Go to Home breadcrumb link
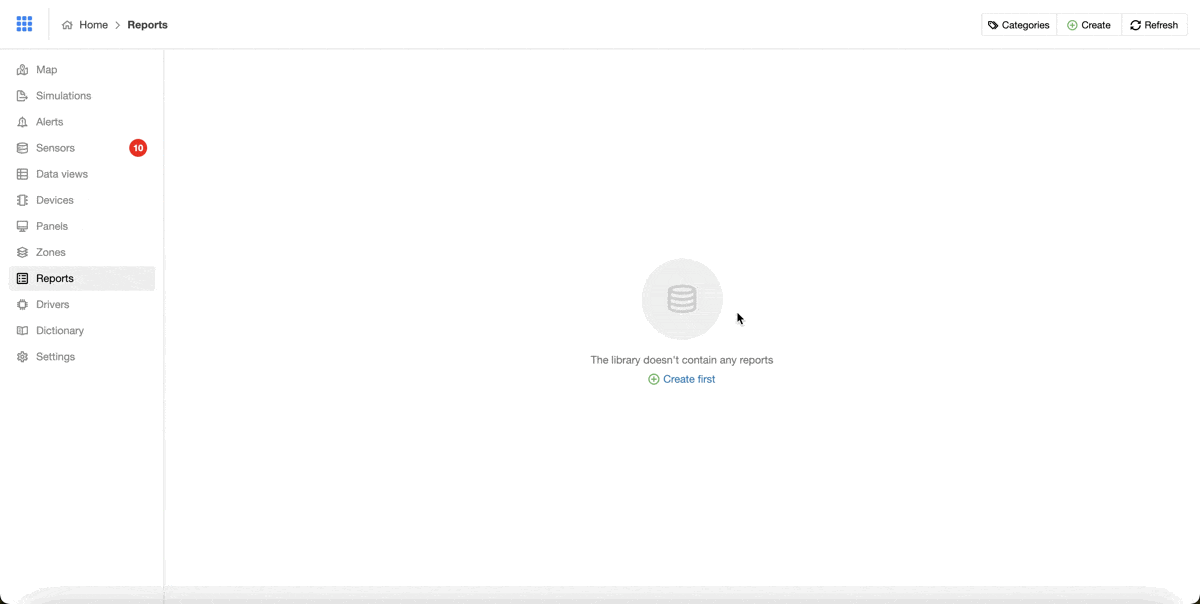Image resolution: width=1200 pixels, height=604 pixels. click(x=93, y=25)
